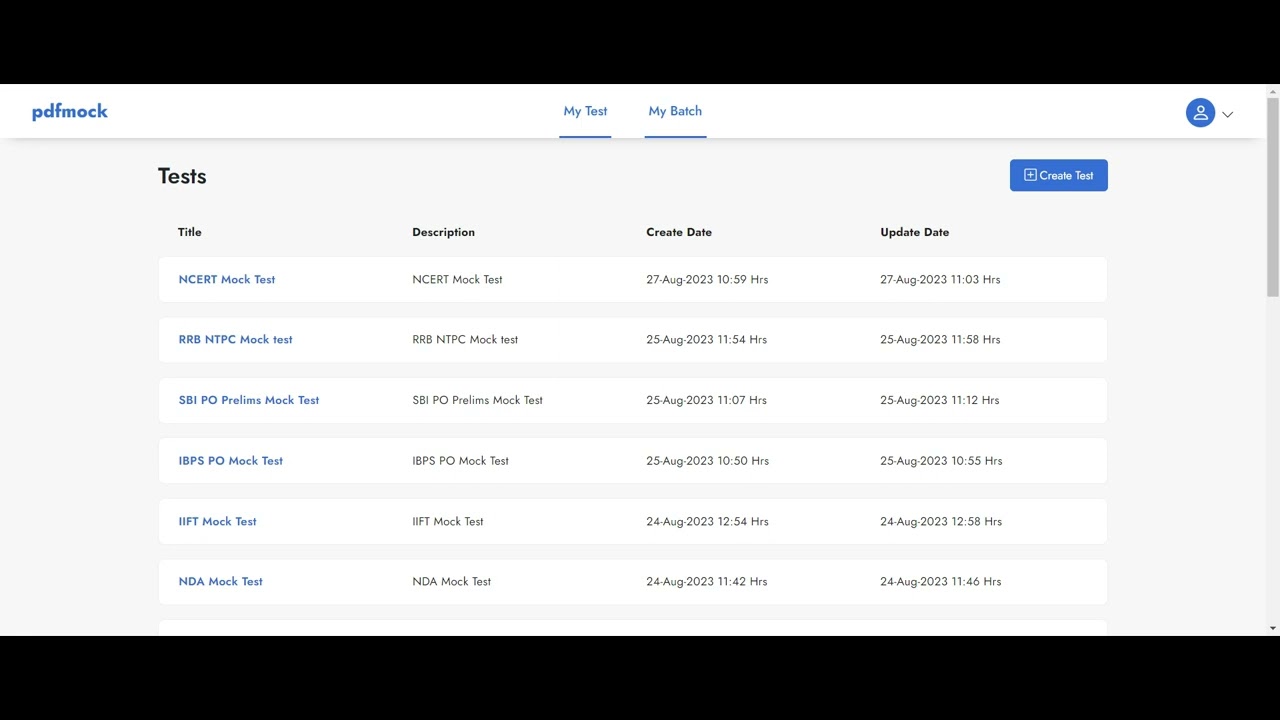Click the Create Test button
The height and width of the screenshot is (720, 1280).
[1058, 175]
